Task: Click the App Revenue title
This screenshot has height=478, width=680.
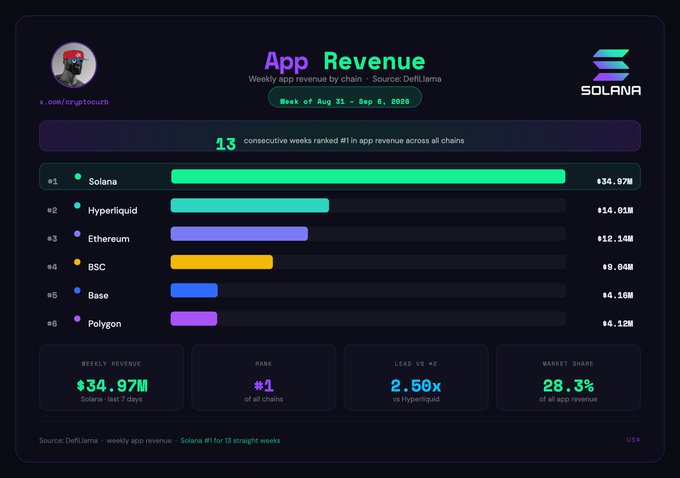Action: click(x=345, y=61)
